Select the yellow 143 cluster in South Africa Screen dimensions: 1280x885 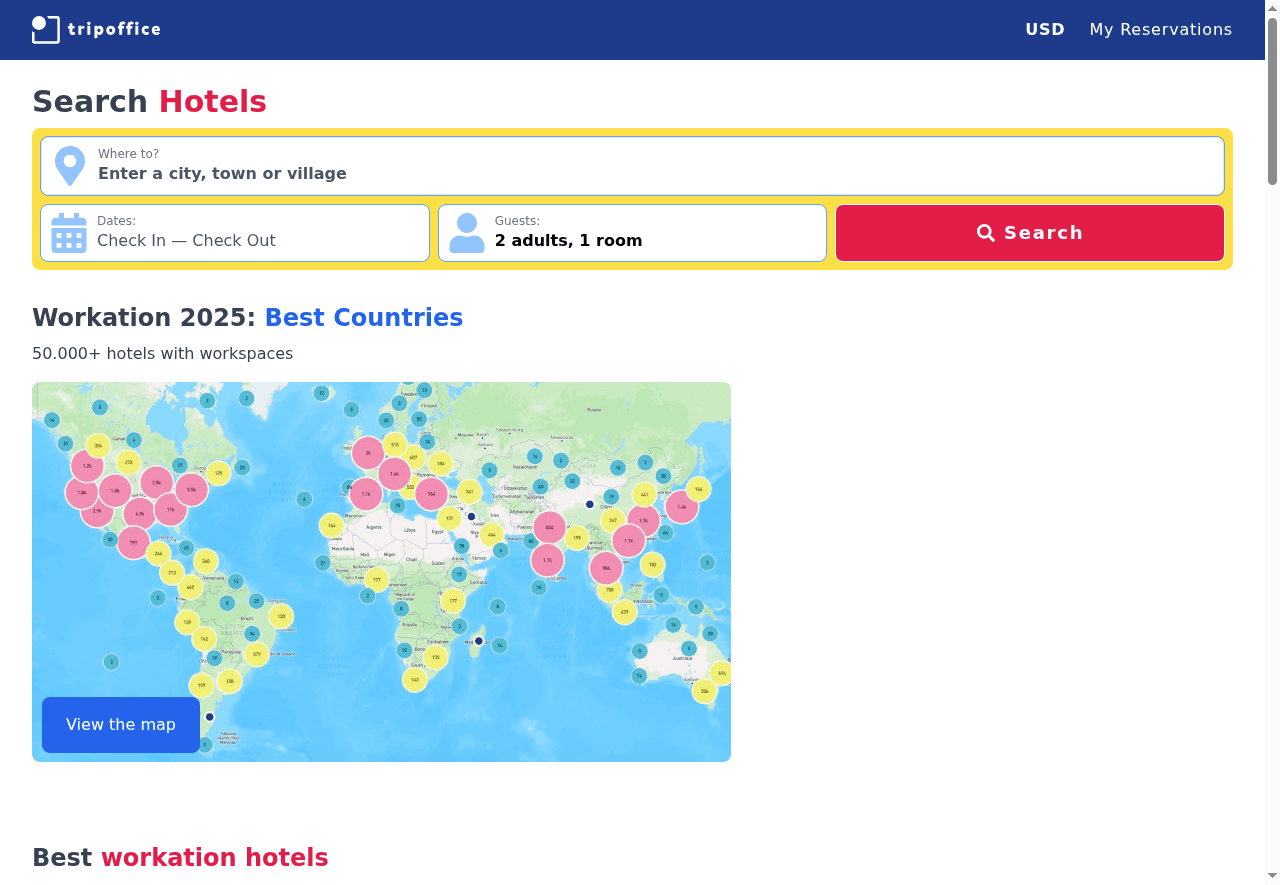click(x=414, y=679)
